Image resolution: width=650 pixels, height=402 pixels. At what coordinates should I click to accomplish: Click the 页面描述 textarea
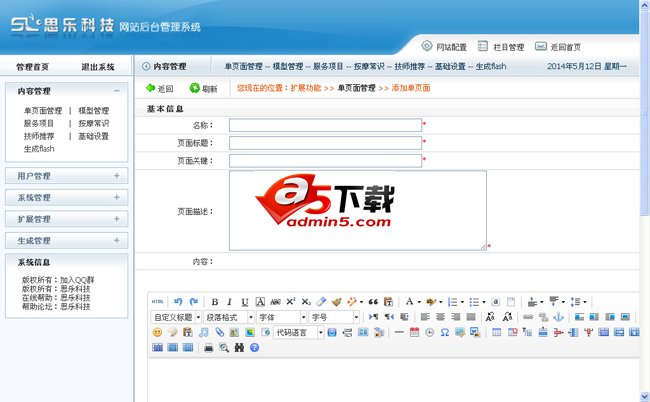(358, 211)
